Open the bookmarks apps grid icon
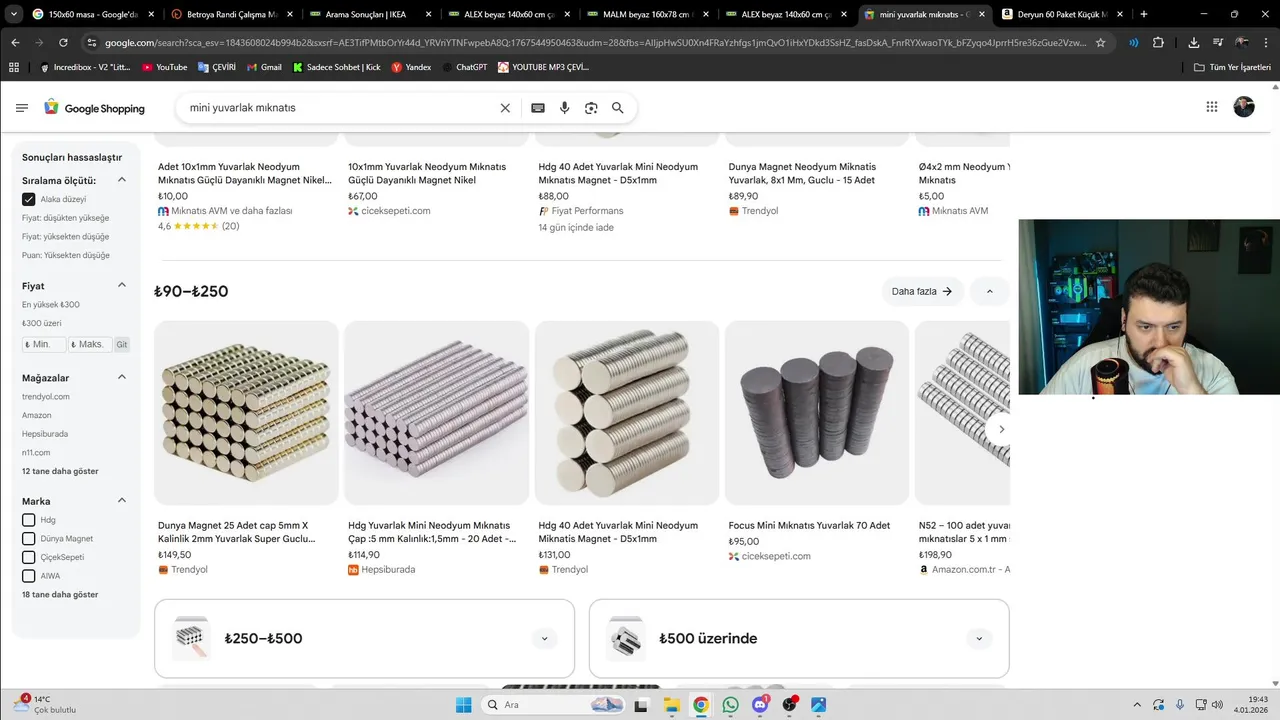1280x720 pixels. (x=14, y=67)
